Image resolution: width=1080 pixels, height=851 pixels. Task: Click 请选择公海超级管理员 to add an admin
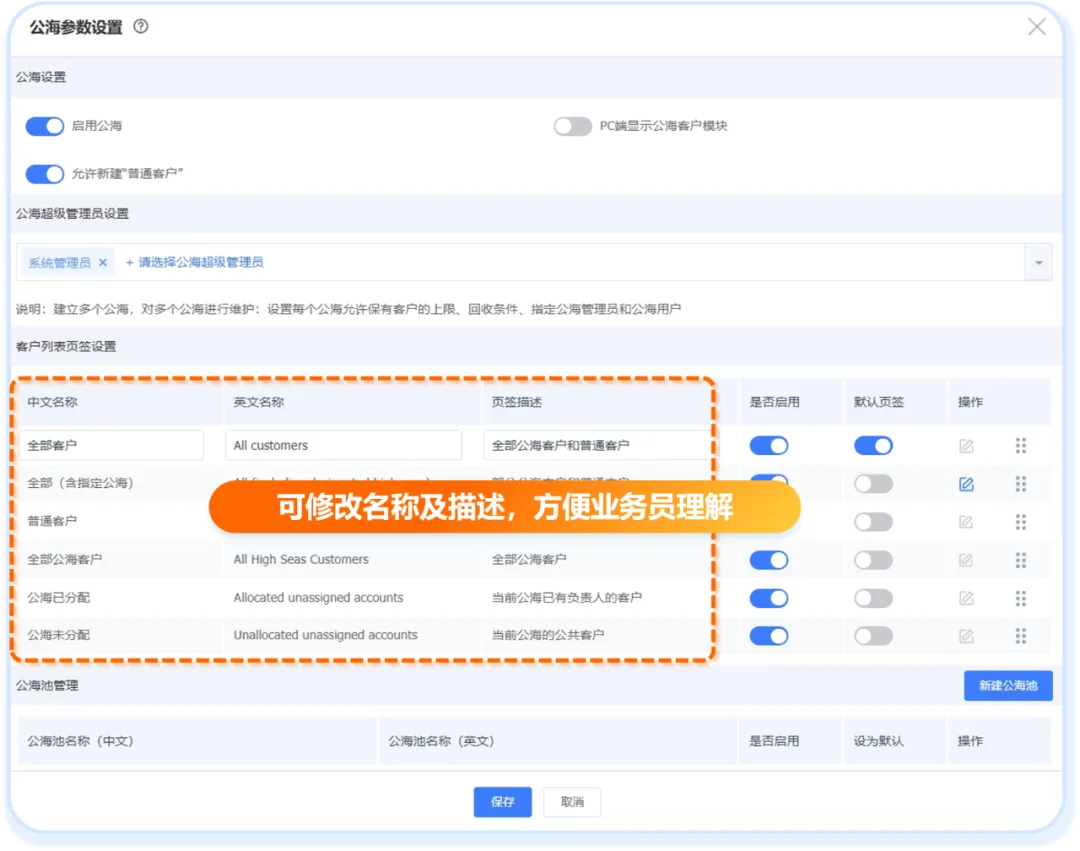(x=195, y=263)
